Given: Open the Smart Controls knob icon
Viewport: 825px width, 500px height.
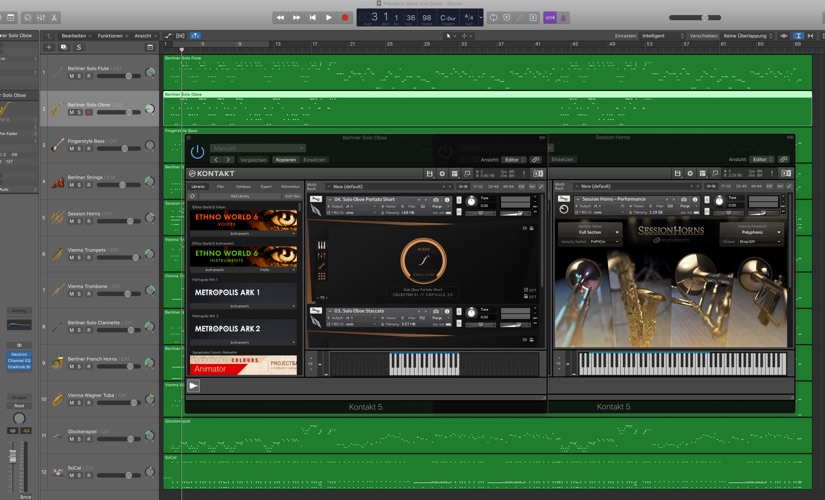Looking at the screenshot, I should (x=27, y=17).
